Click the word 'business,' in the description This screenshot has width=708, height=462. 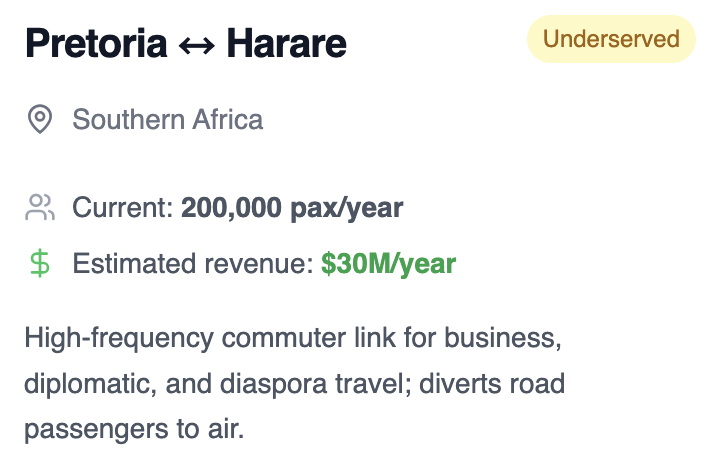[x=503, y=338]
